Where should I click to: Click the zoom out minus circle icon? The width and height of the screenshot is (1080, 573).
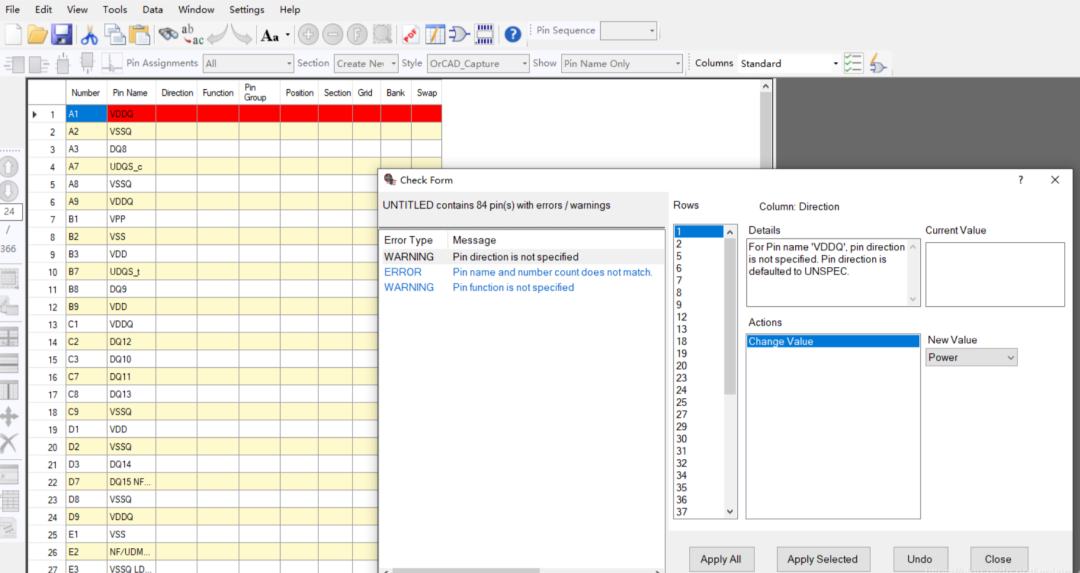click(x=333, y=34)
